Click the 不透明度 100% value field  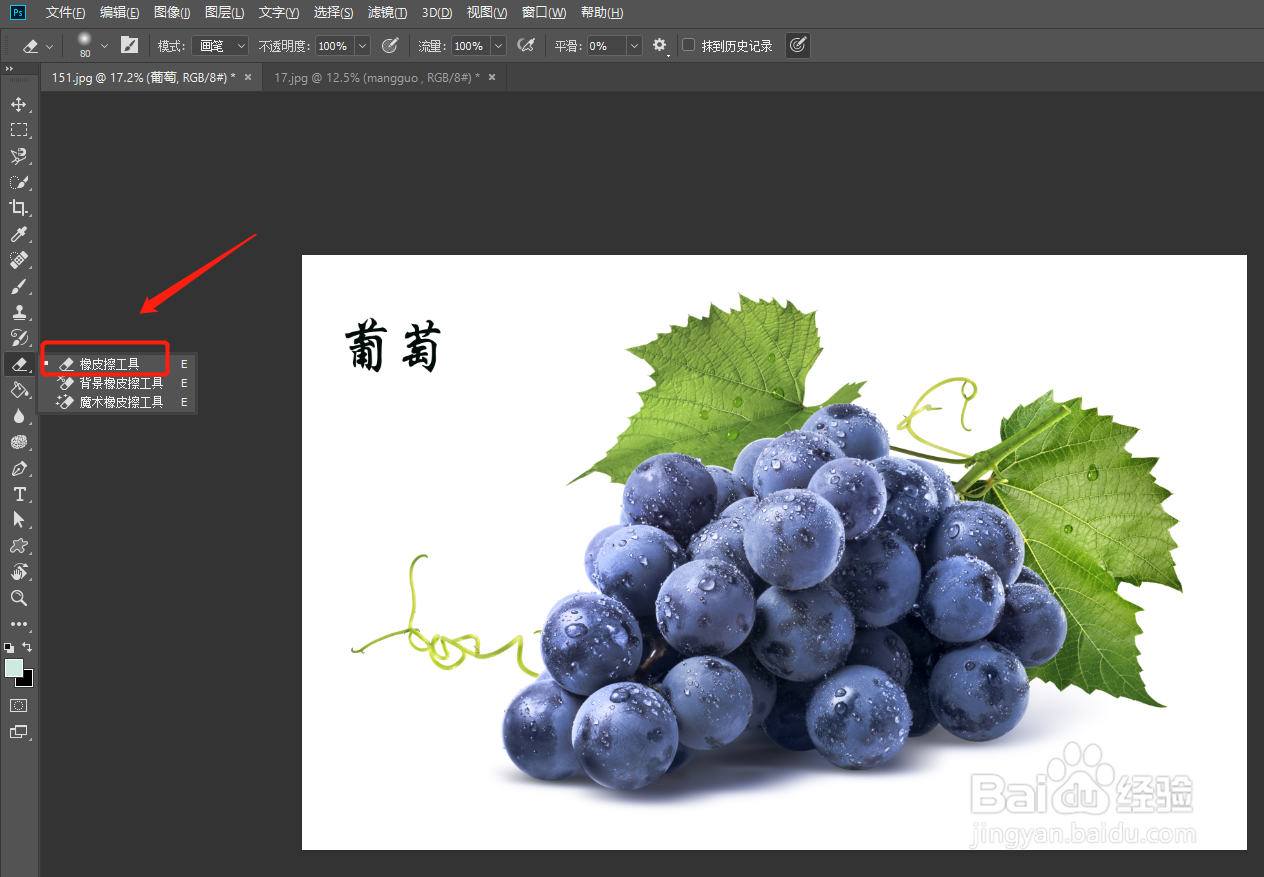335,46
